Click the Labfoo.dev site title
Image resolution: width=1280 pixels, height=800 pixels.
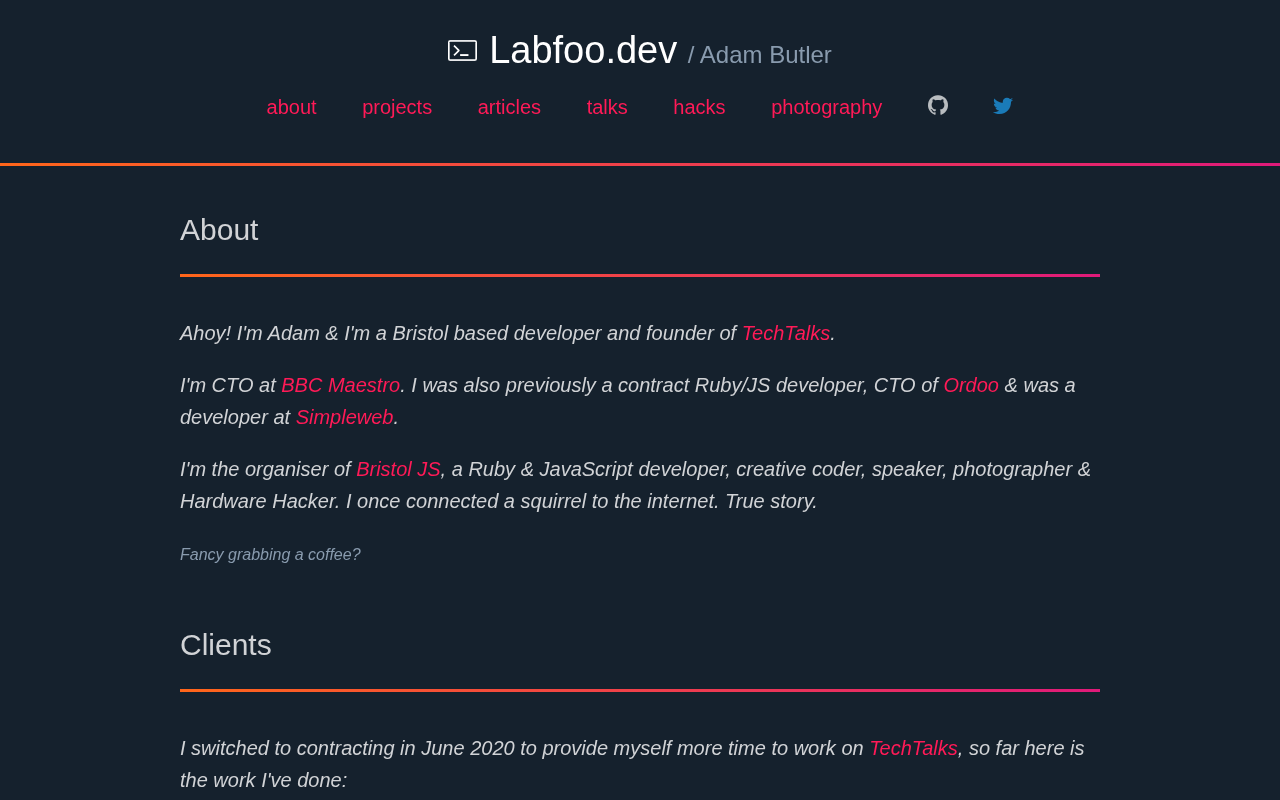583,51
